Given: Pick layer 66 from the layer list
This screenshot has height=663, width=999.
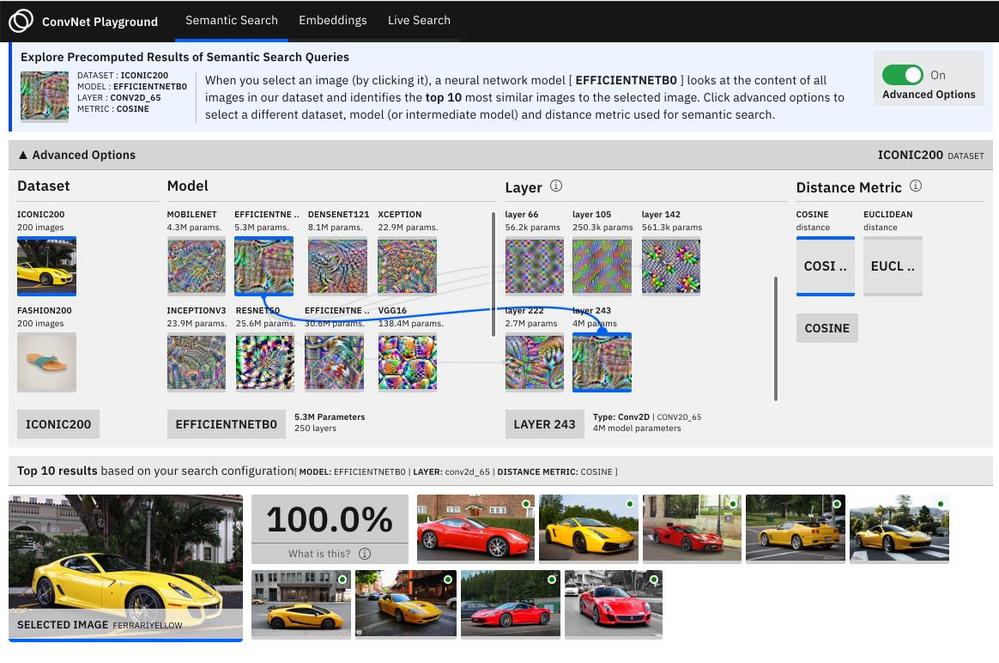Looking at the screenshot, I should click(534, 265).
